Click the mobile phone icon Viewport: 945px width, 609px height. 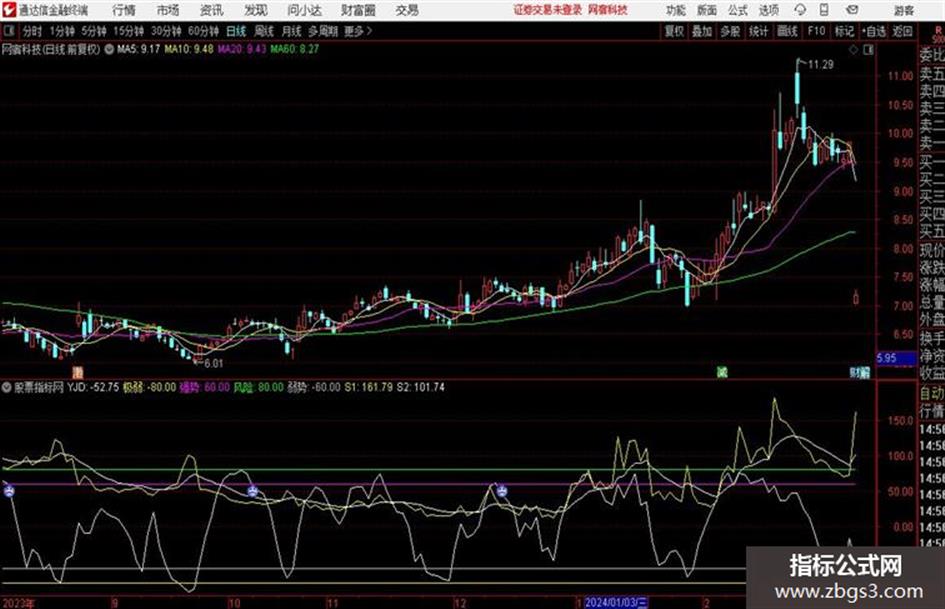pos(824,10)
